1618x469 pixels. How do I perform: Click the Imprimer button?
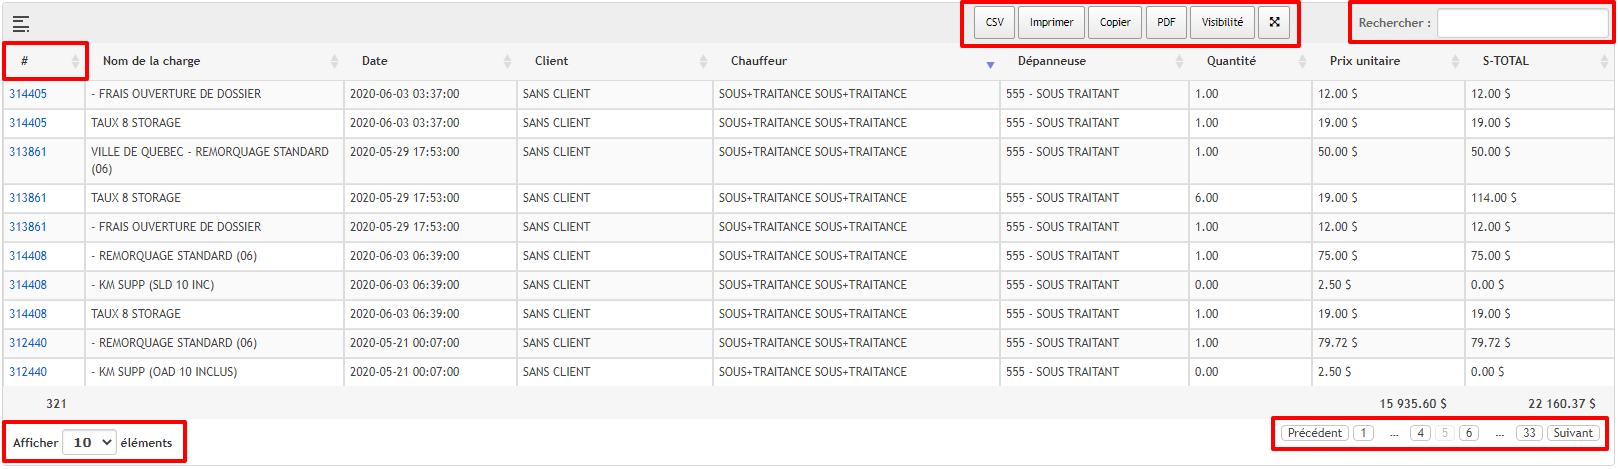pos(1051,22)
